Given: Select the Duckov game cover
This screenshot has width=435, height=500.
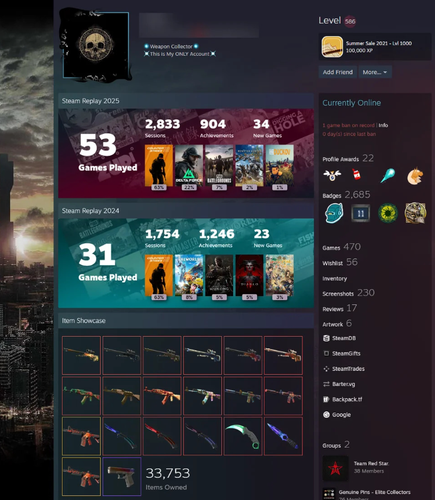Looking at the screenshot, I should [280, 166].
